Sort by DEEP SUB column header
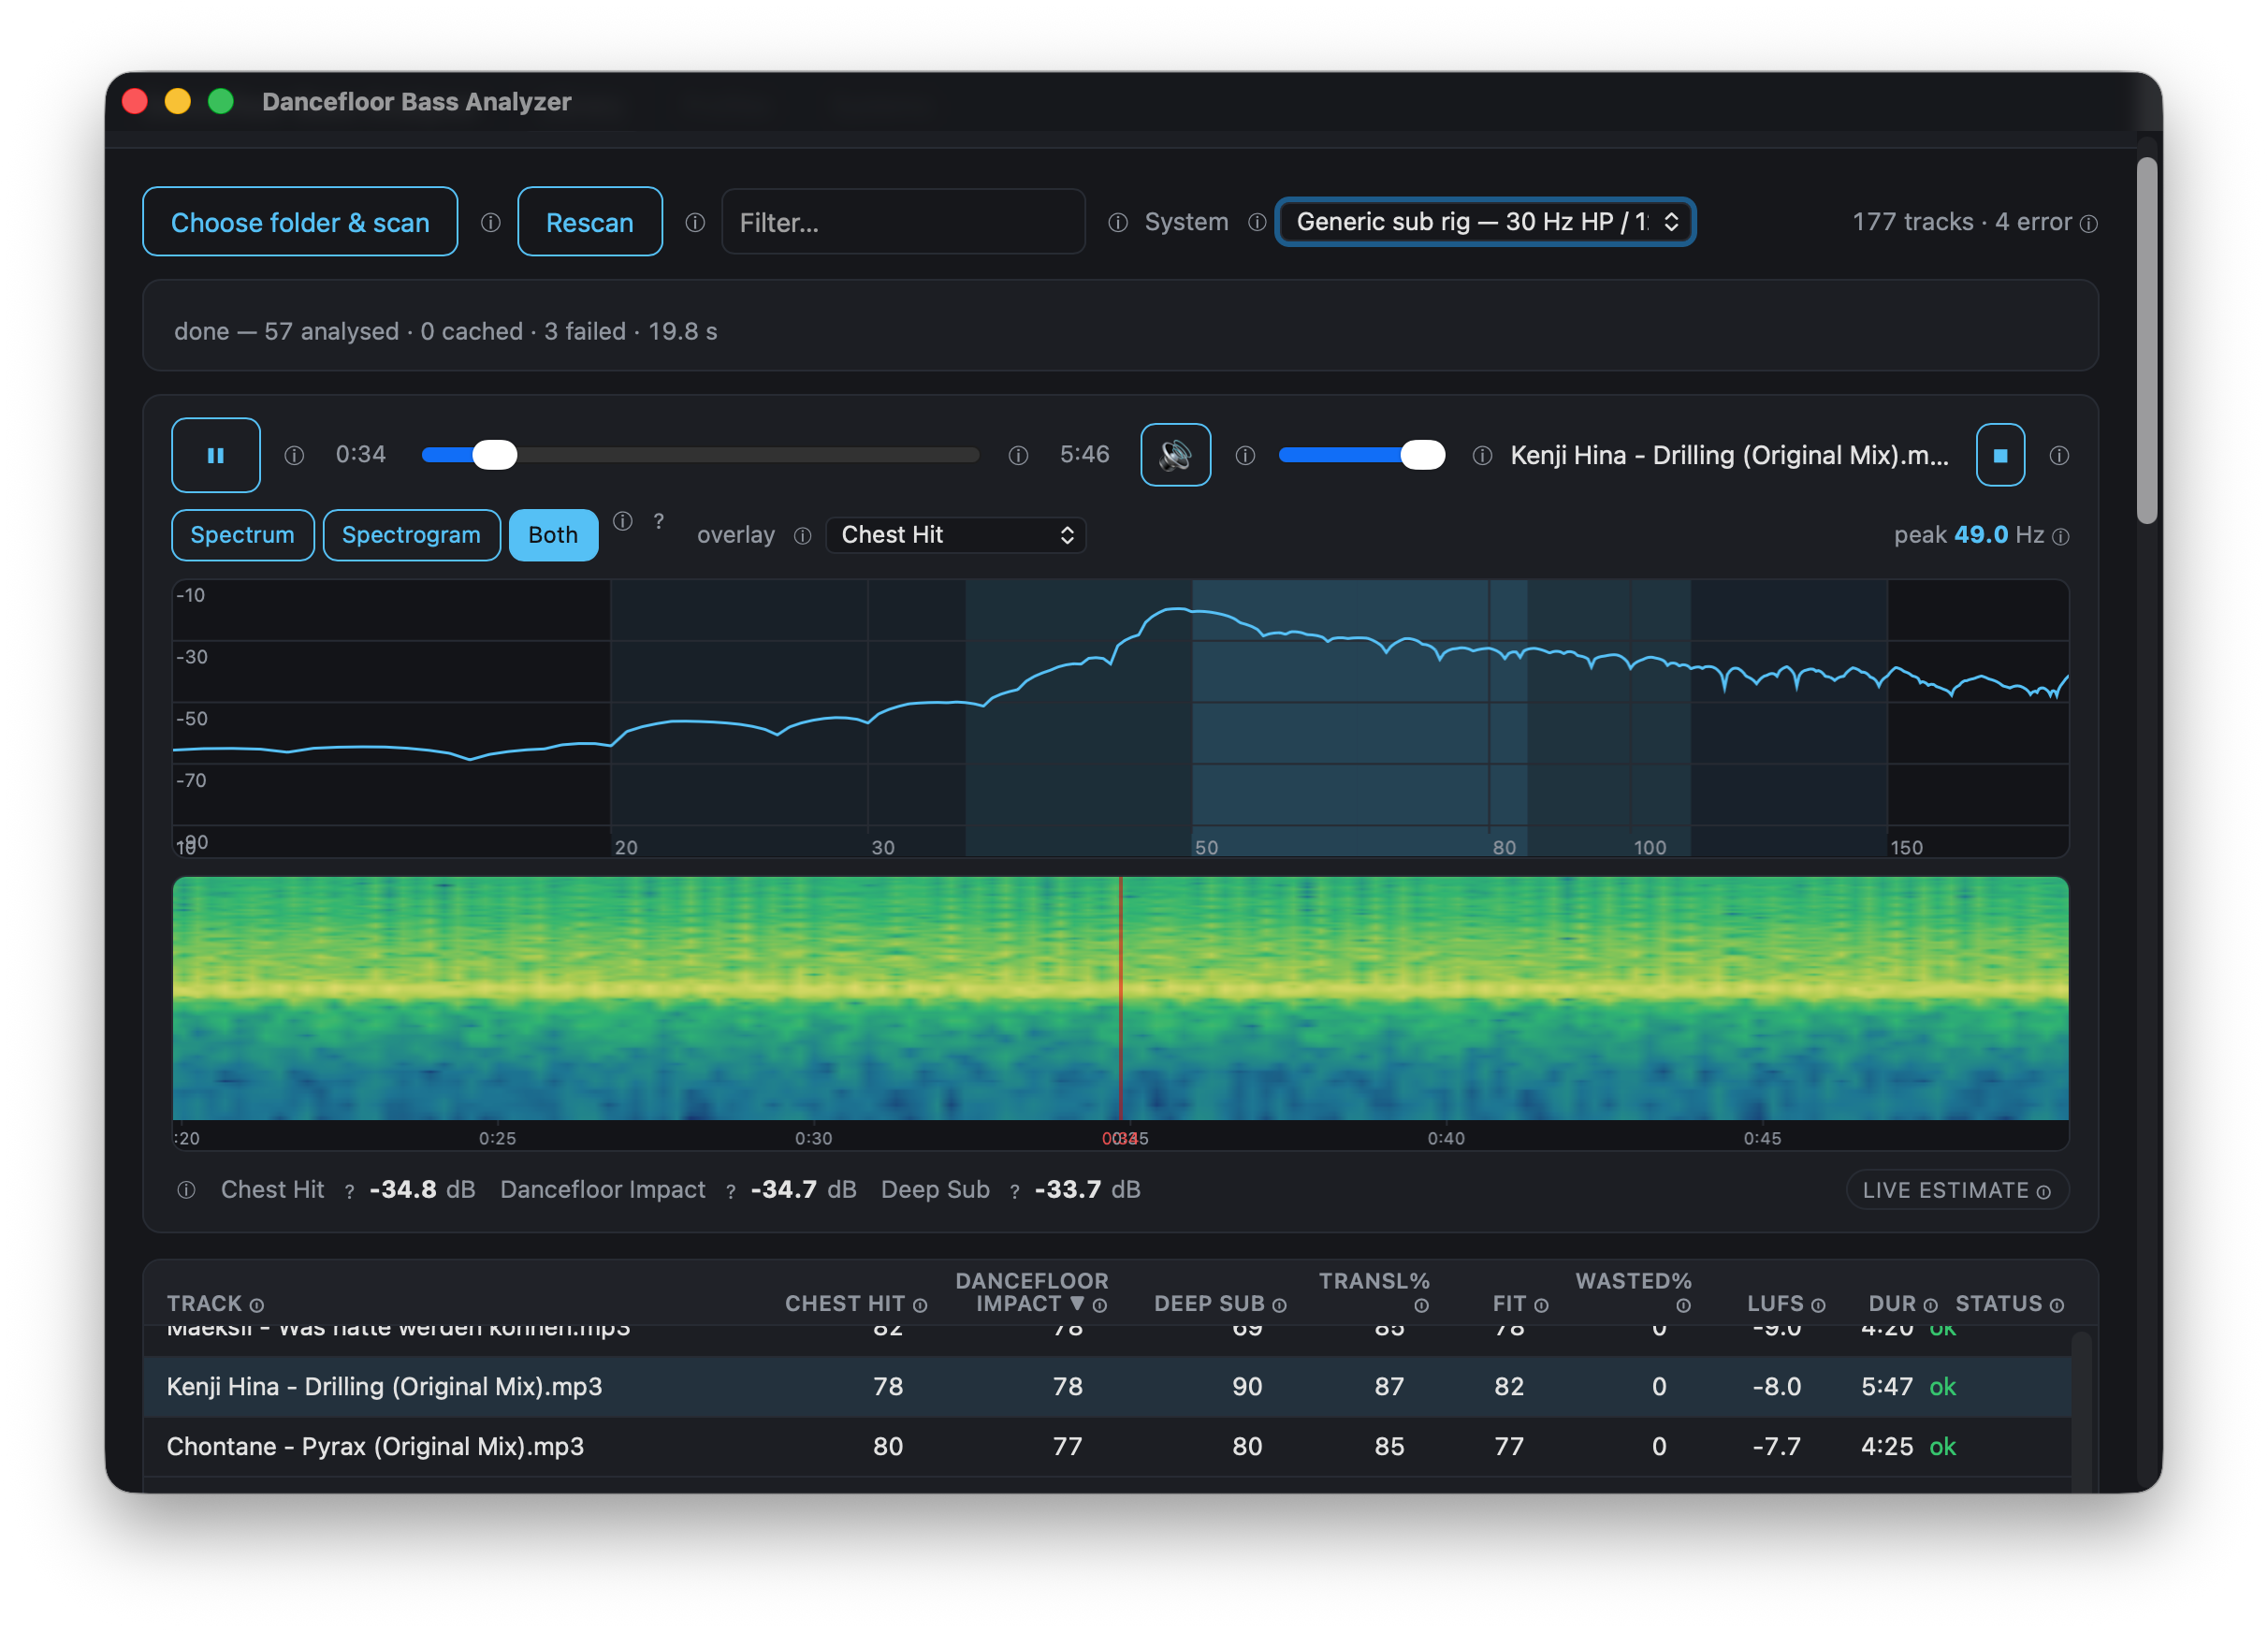Image resolution: width=2268 pixels, height=1632 pixels. point(1210,1304)
